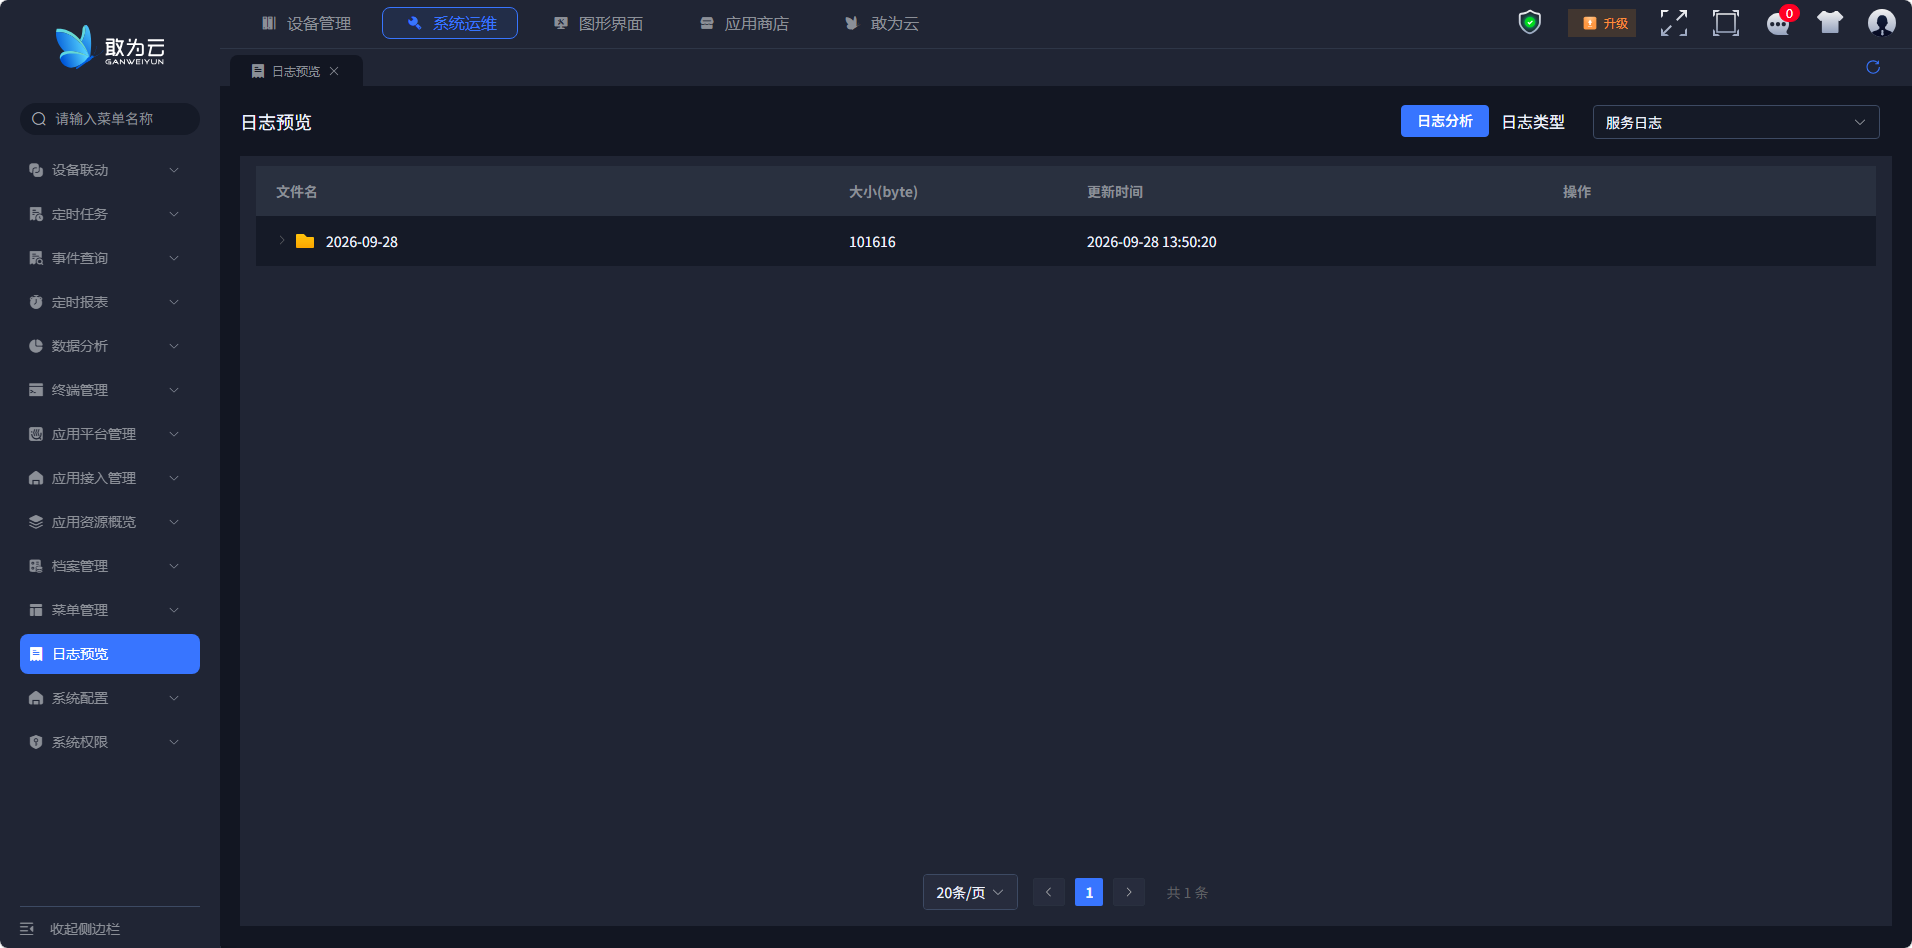1912x948 pixels.
Task: Click the next page arrow
Action: 1129,892
